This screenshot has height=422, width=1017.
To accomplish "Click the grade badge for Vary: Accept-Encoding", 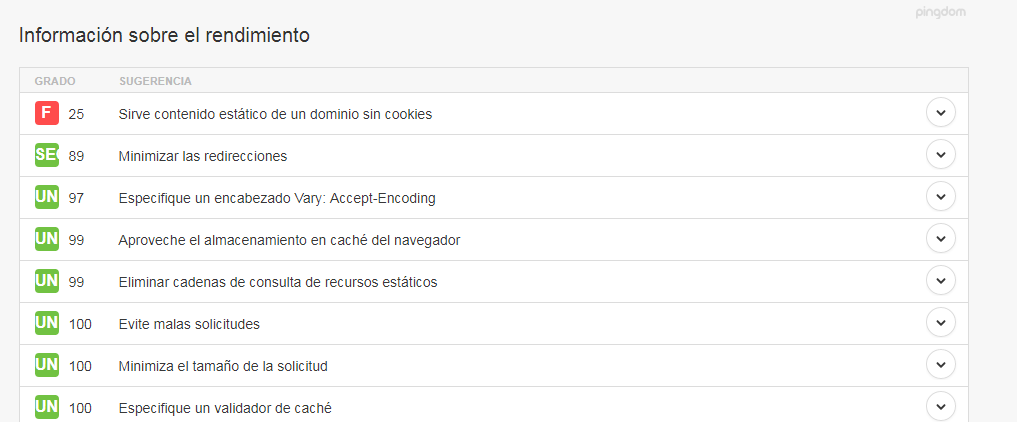I will coord(47,198).
